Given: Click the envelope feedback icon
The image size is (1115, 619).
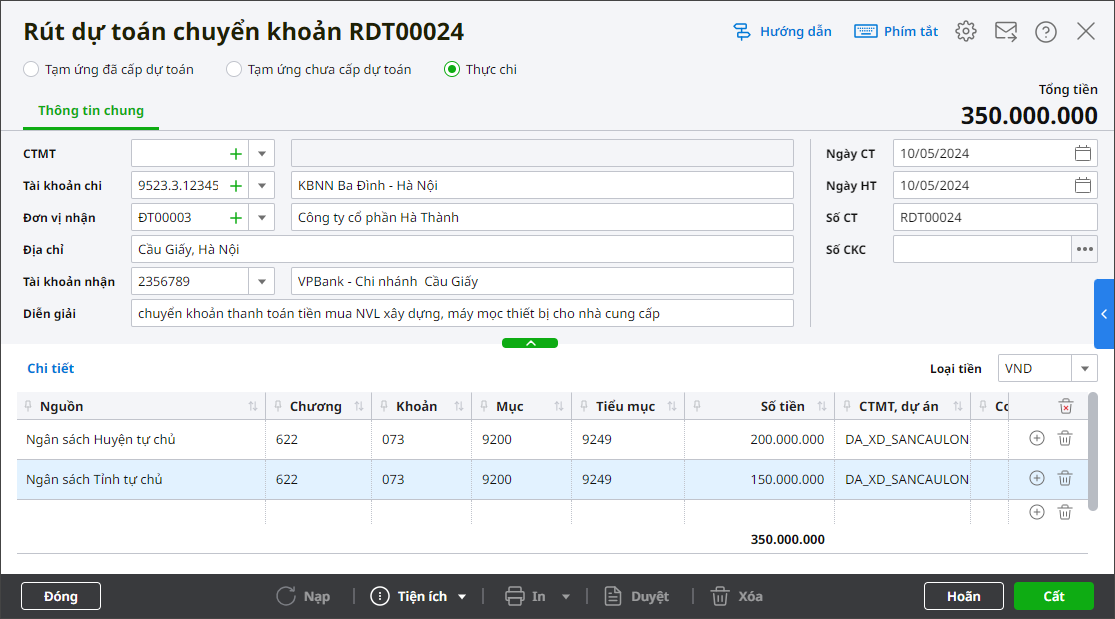Looking at the screenshot, I should pyautogui.click(x=1005, y=31).
